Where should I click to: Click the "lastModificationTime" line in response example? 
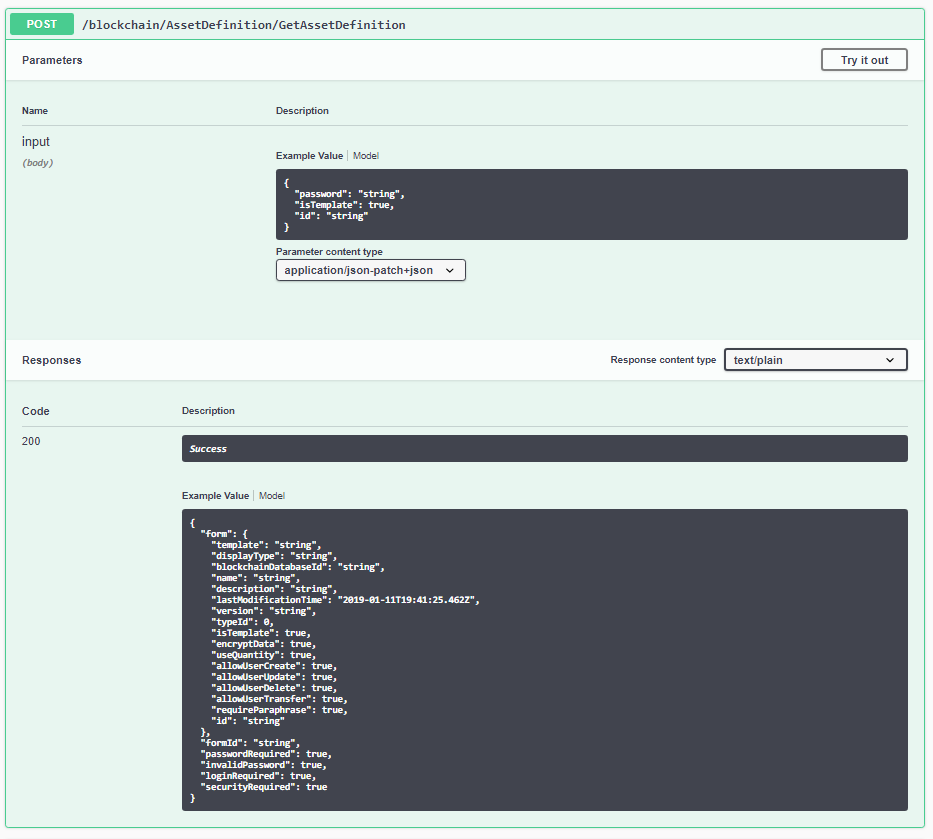[345, 600]
